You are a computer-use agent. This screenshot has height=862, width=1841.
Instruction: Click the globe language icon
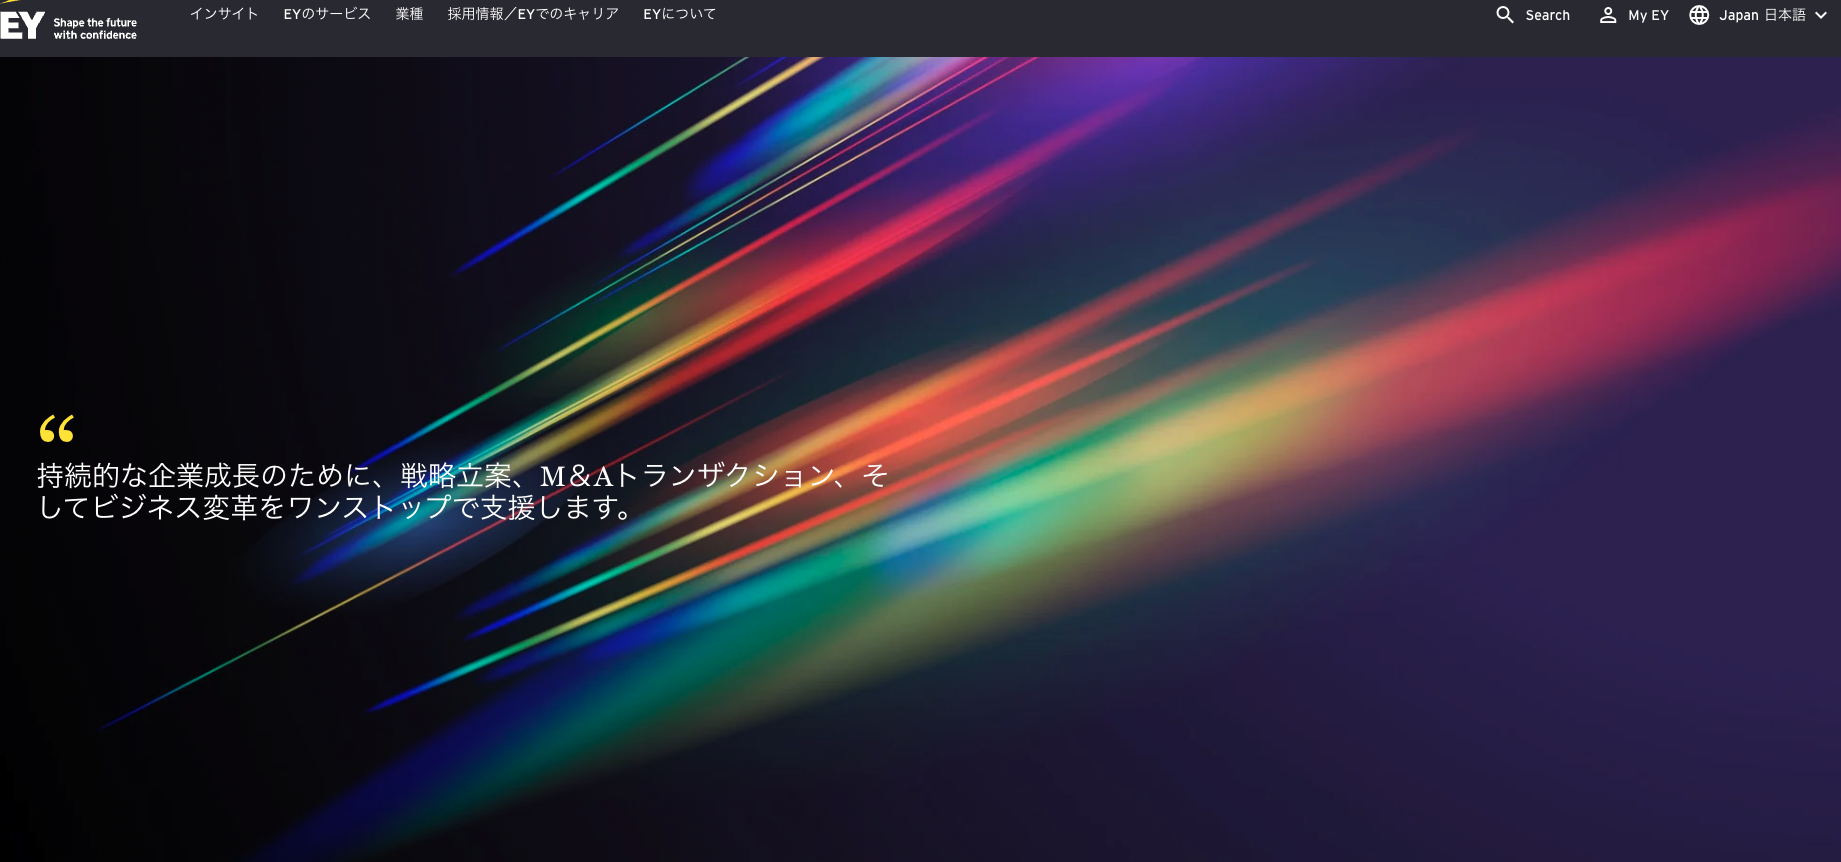tap(1699, 15)
